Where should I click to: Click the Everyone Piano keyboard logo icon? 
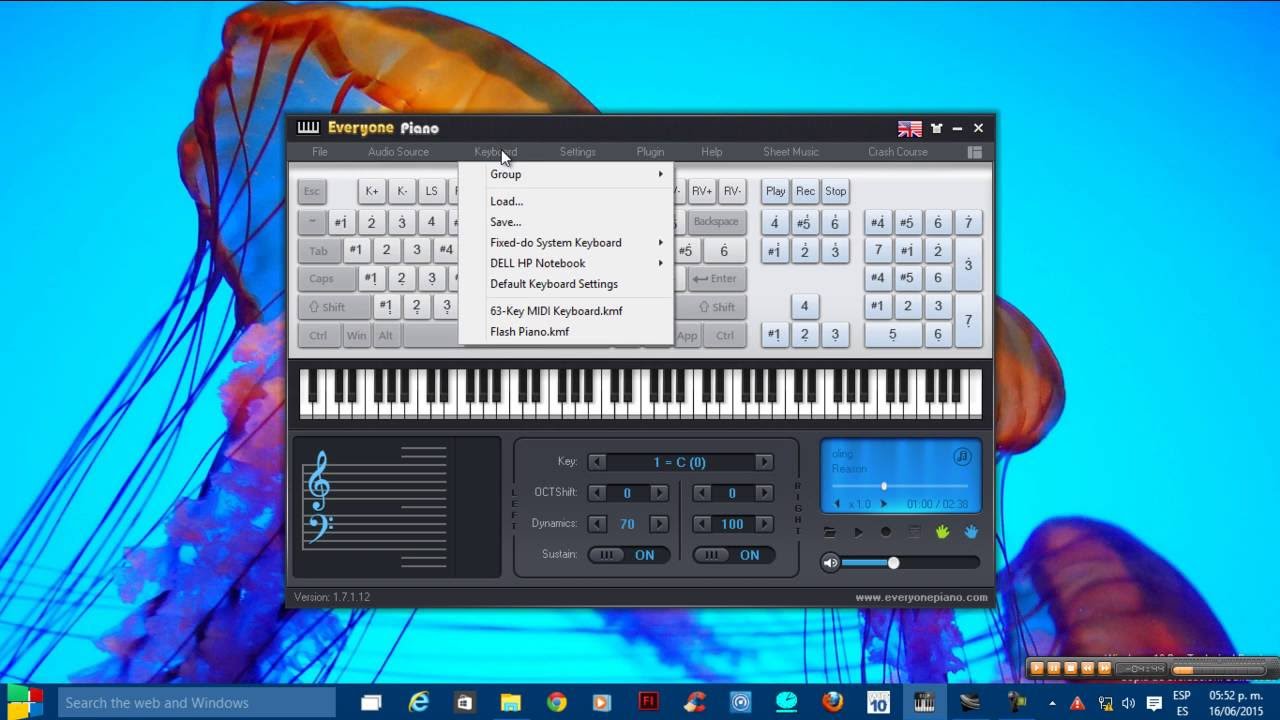pyautogui.click(x=308, y=127)
